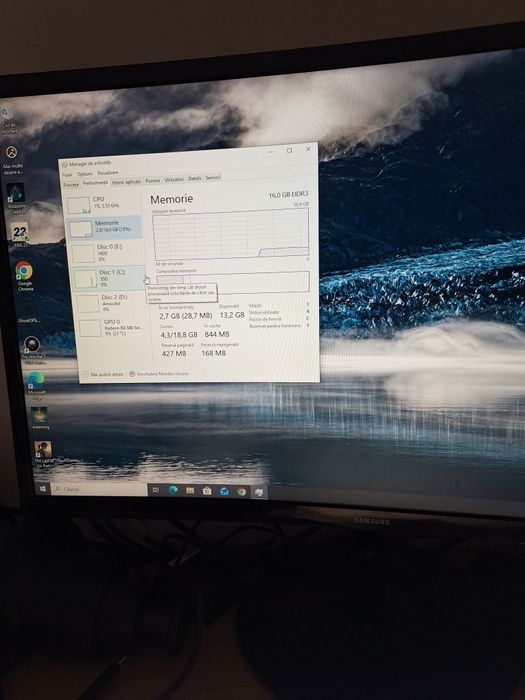Image resolution: width=525 pixels, height=700 pixels.
Task: Switch to the Istoric aplicații tab
Action: 126,182
